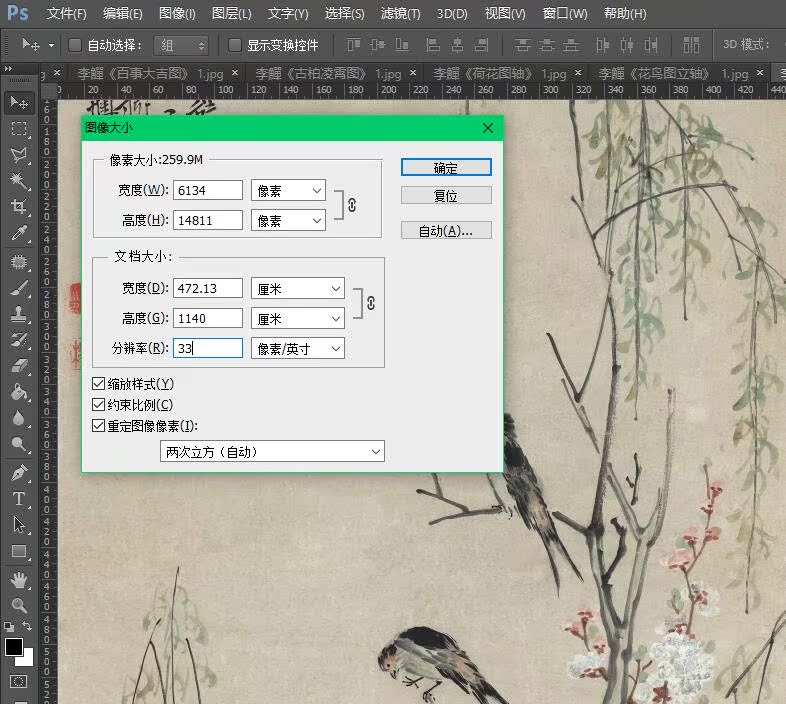The width and height of the screenshot is (786, 704).
Task: Click resolution field showing 33
Action: coord(208,348)
